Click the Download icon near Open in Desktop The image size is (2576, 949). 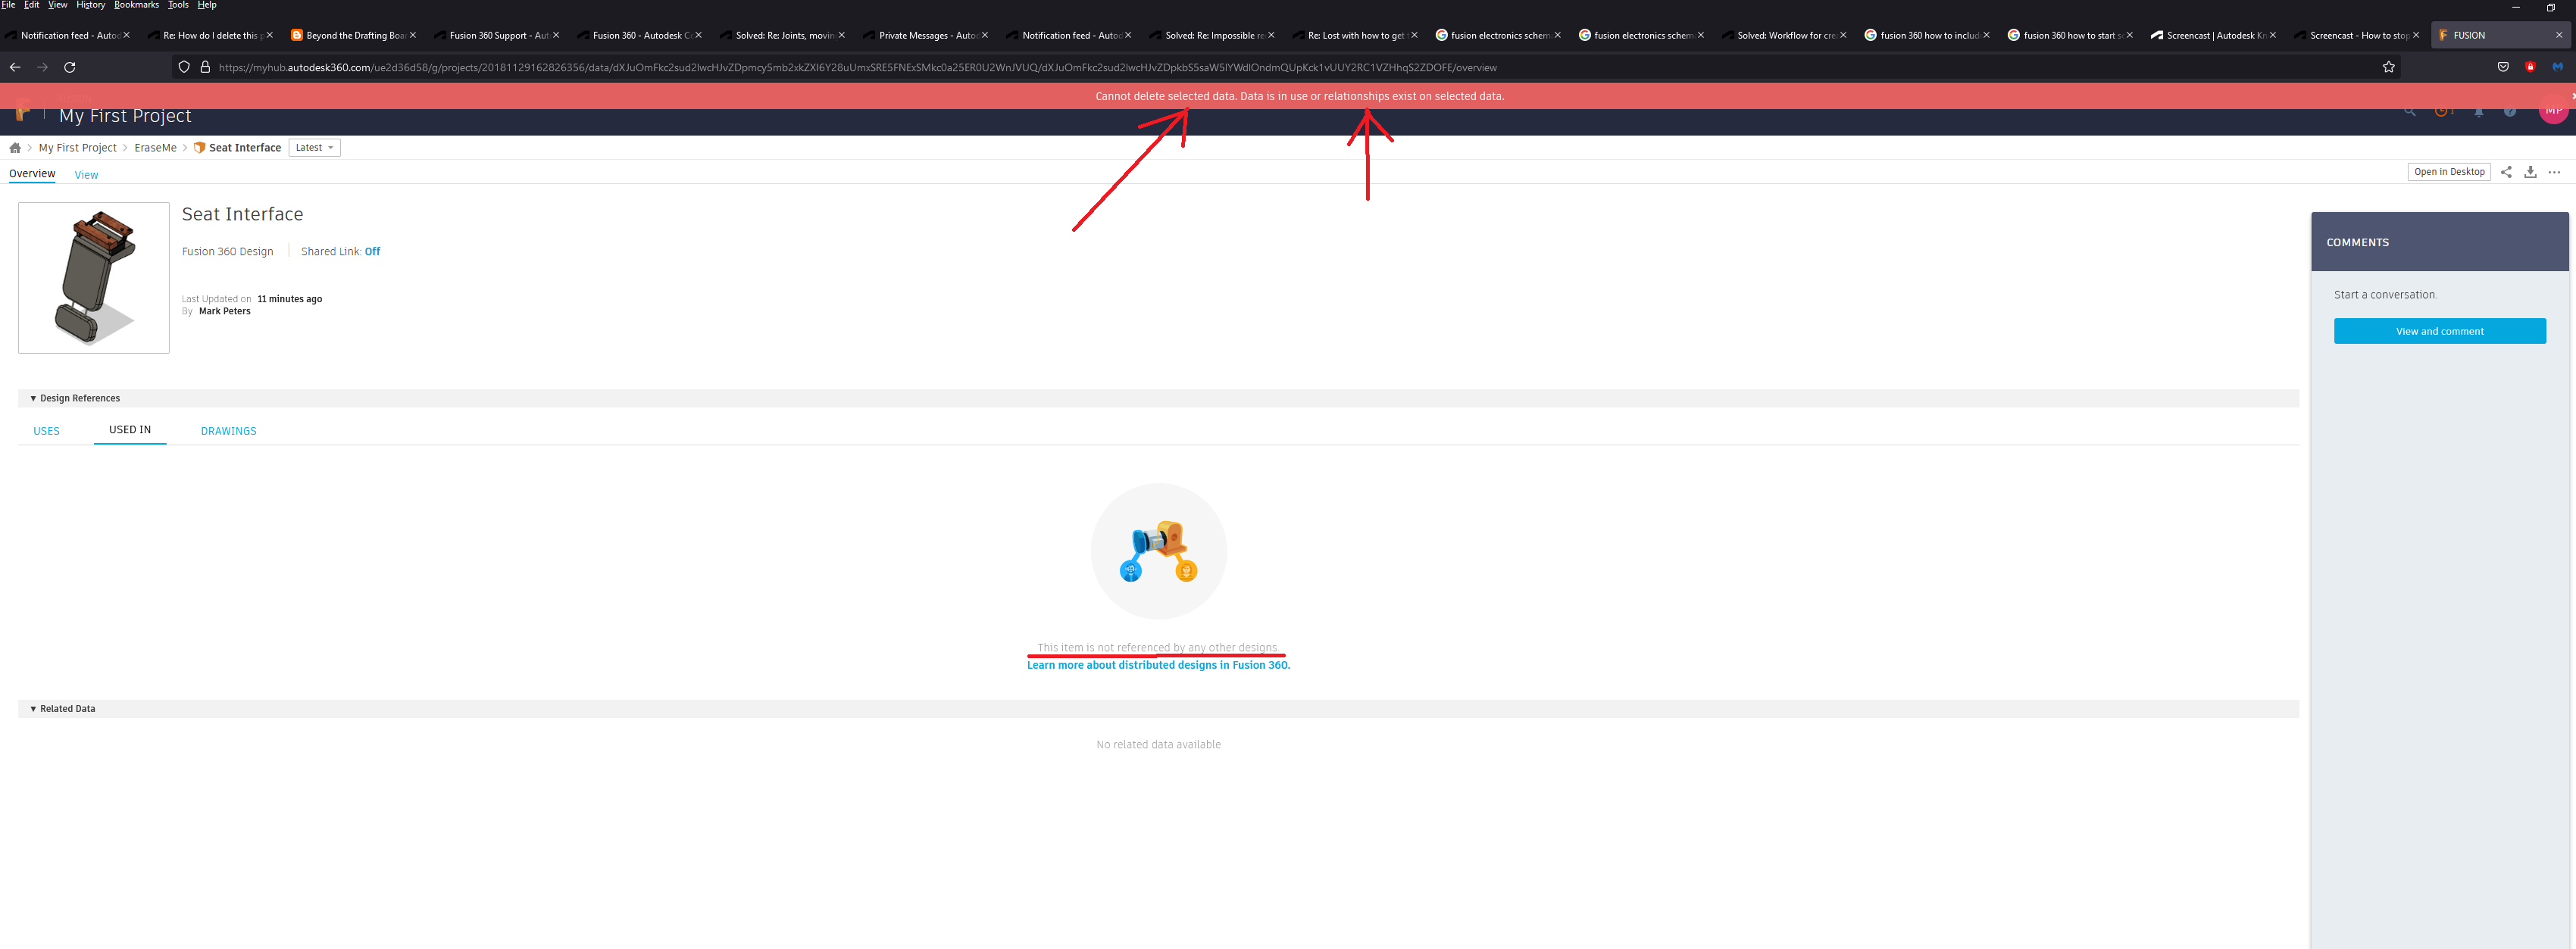[2530, 172]
